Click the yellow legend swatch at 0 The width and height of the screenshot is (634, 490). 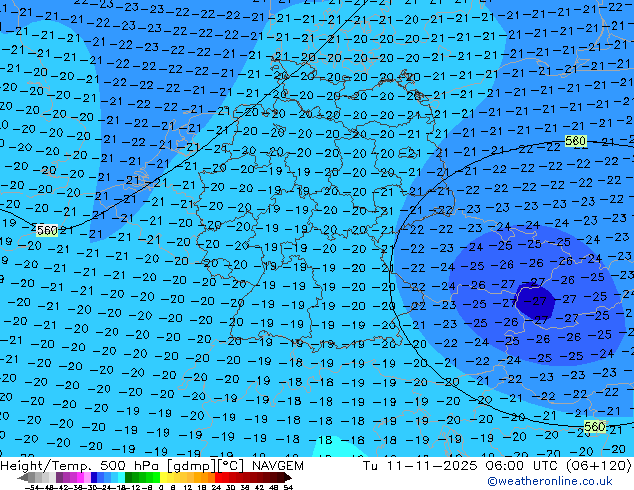coord(163,477)
